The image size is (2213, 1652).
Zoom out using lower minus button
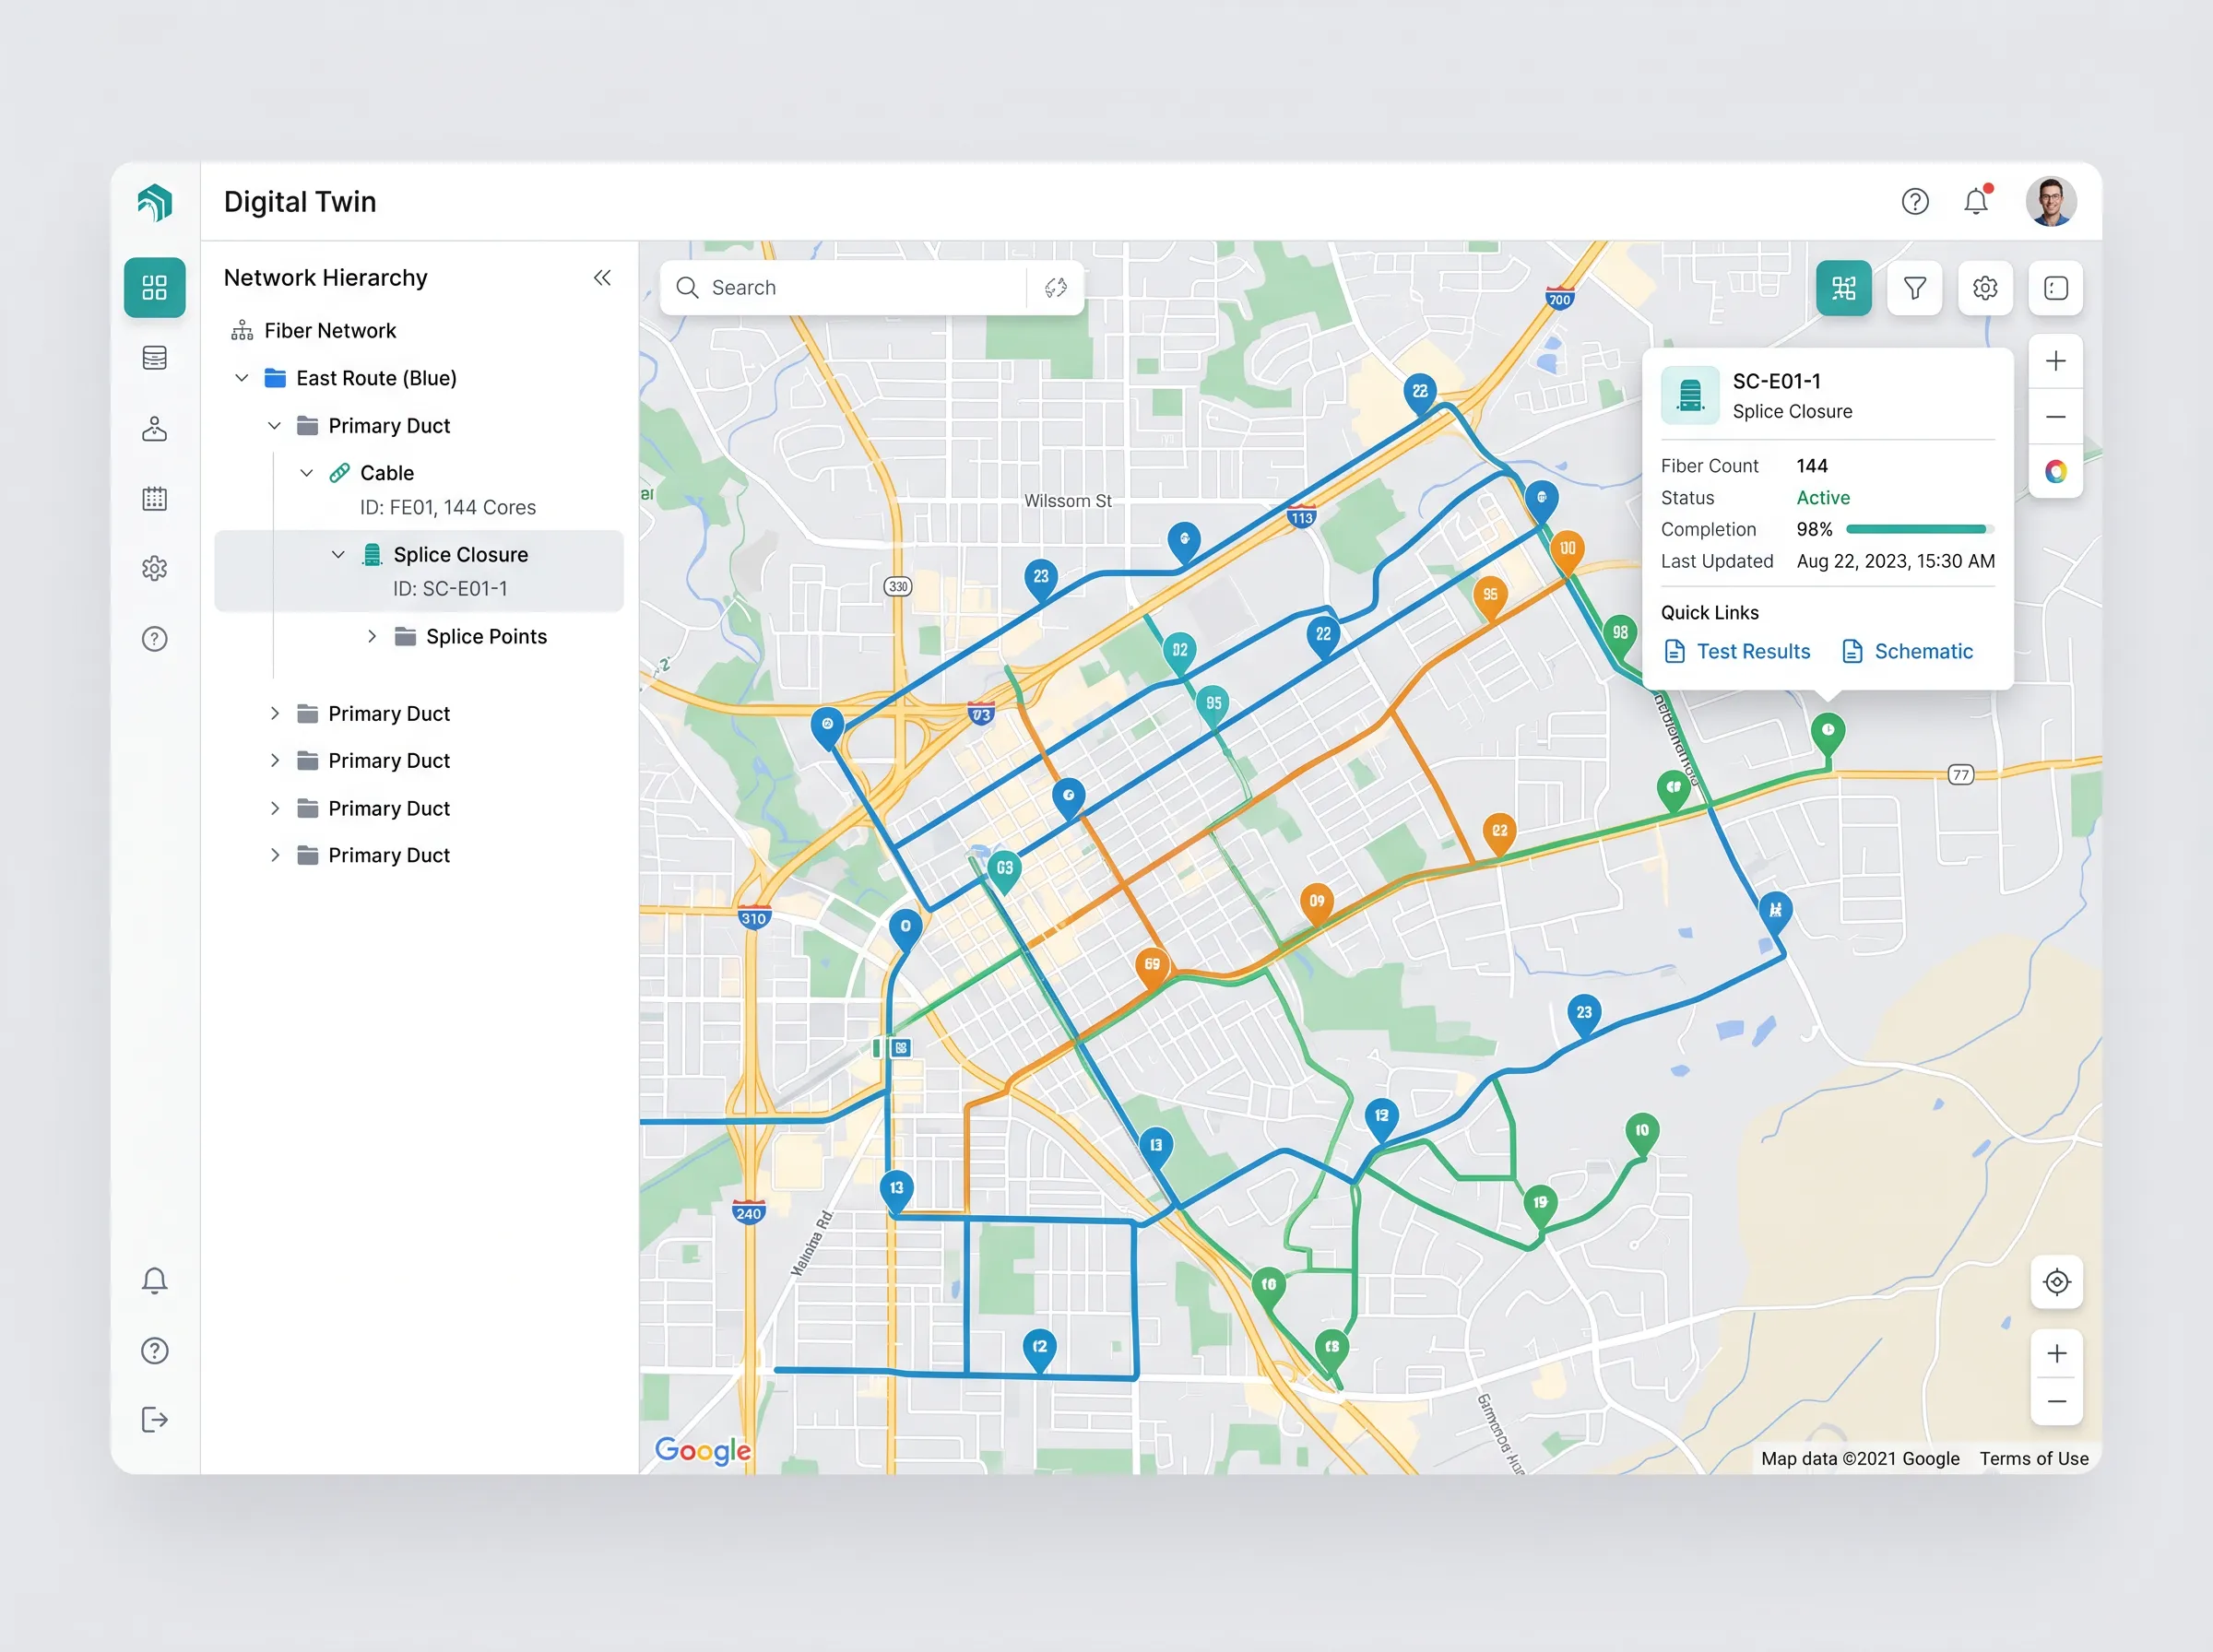click(2057, 1402)
